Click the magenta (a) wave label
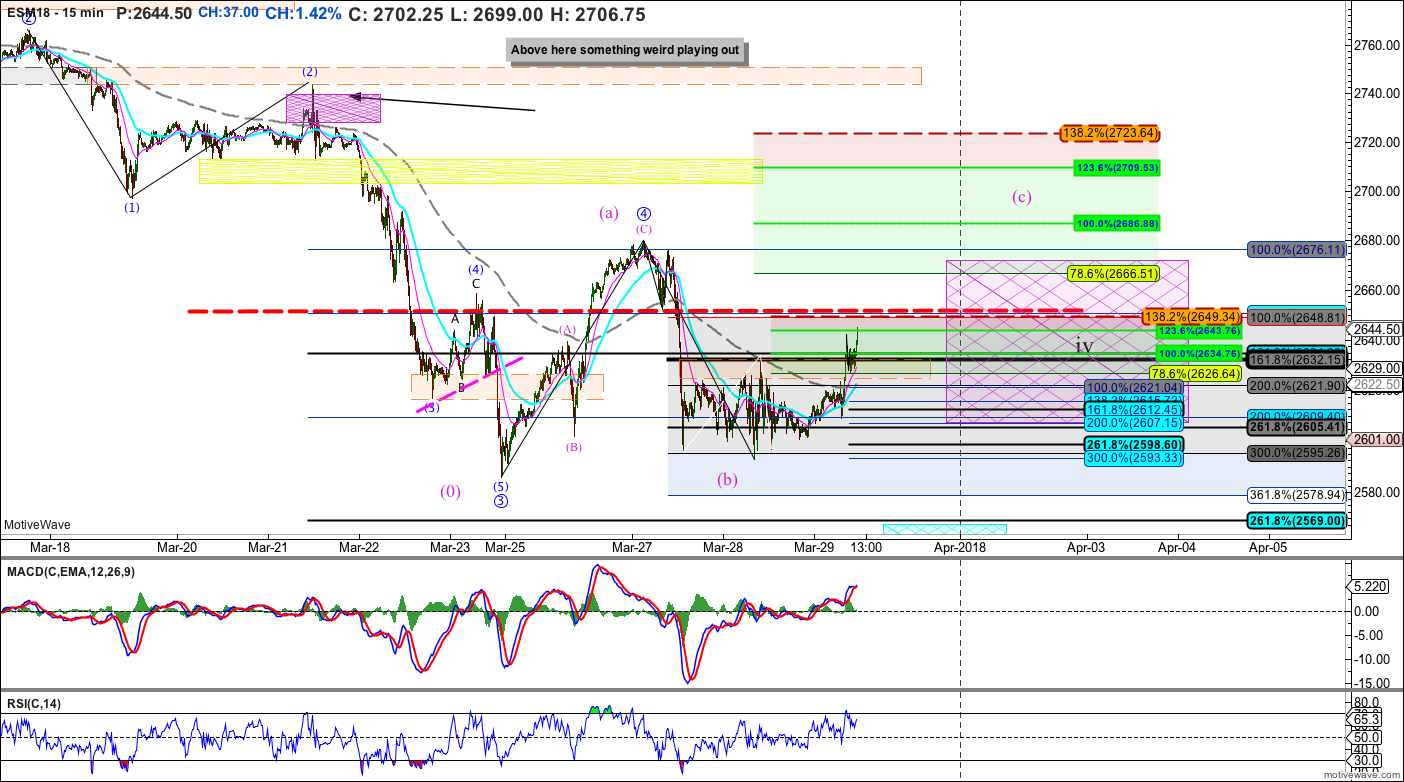The image size is (1404, 782). [x=609, y=212]
